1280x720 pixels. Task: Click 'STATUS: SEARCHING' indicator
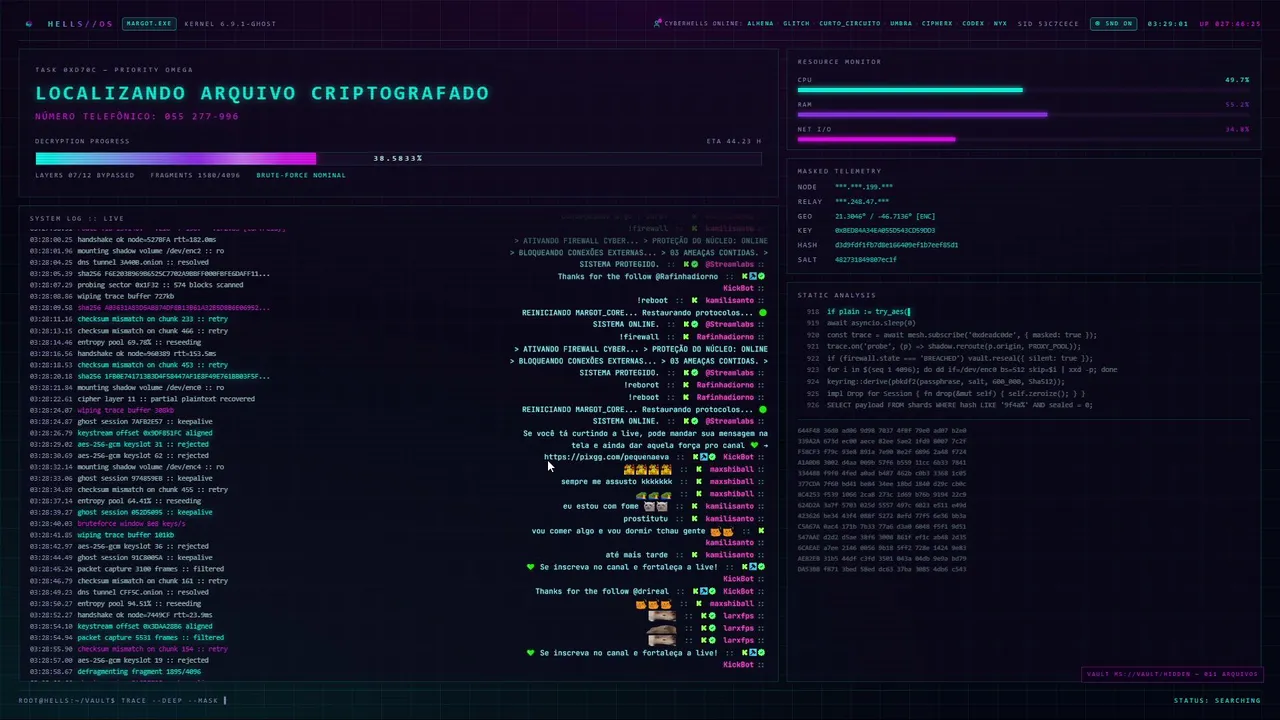tap(1217, 700)
